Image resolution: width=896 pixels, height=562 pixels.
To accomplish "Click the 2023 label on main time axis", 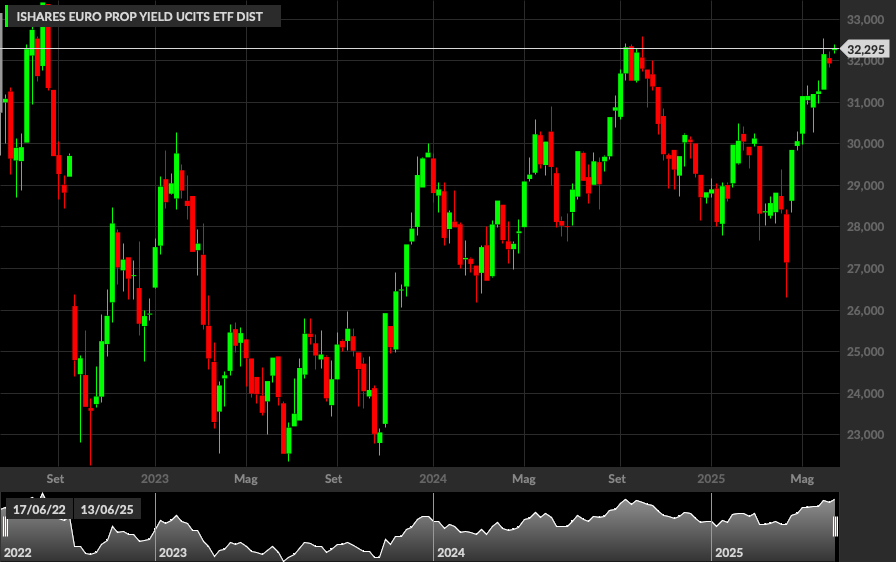I will [155, 479].
